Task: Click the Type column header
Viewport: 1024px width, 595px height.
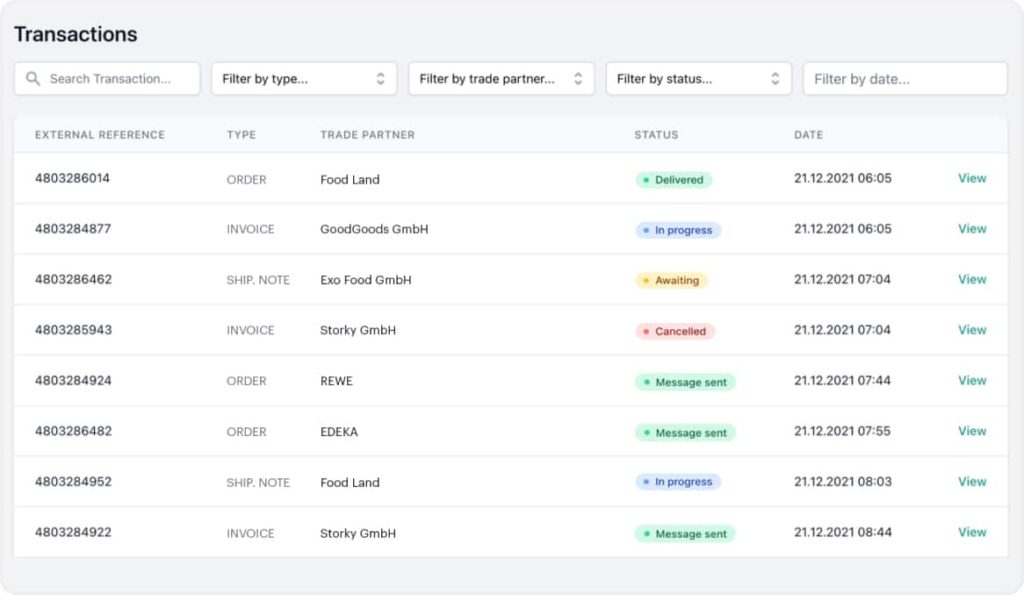Action: (241, 135)
